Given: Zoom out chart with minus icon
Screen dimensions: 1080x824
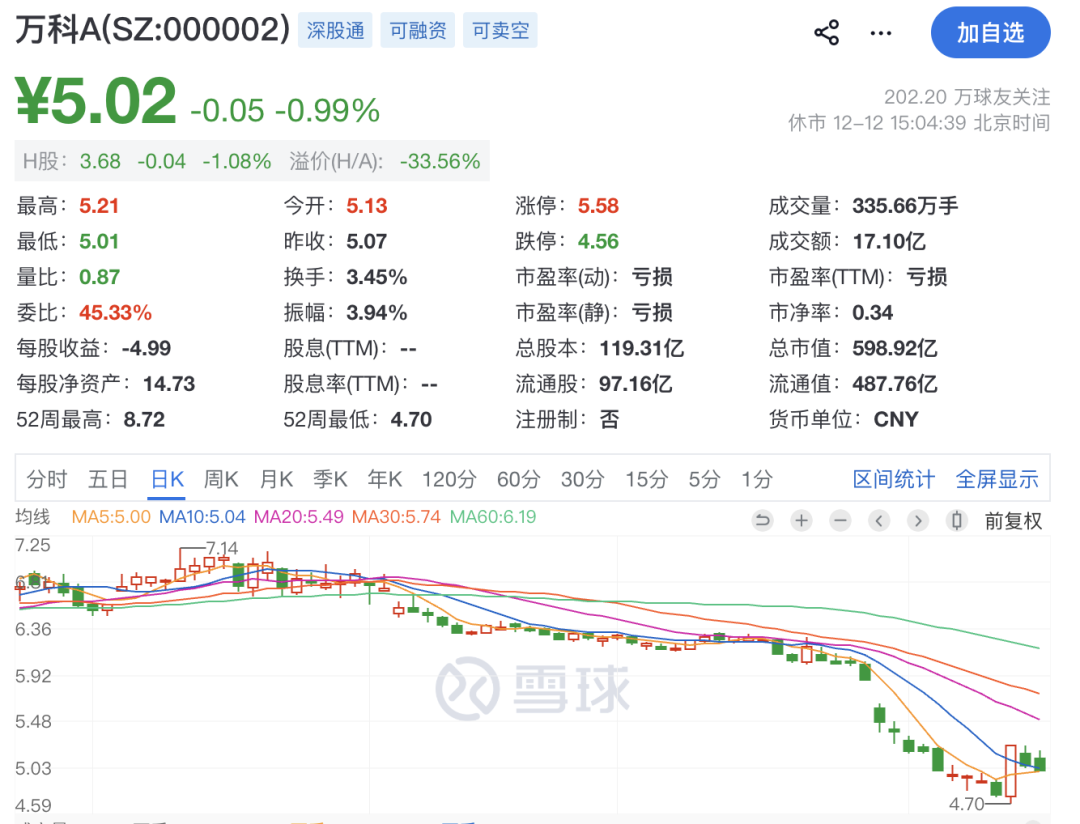Looking at the screenshot, I should tap(840, 520).
